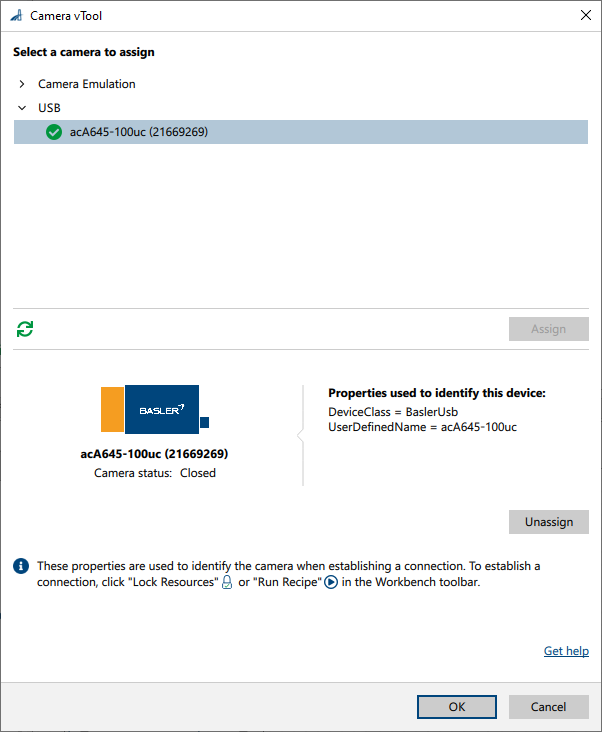The height and width of the screenshot is (732, 602).
Task: Click the 'Properties used to identify this device' heading
Action: point(437,393)
